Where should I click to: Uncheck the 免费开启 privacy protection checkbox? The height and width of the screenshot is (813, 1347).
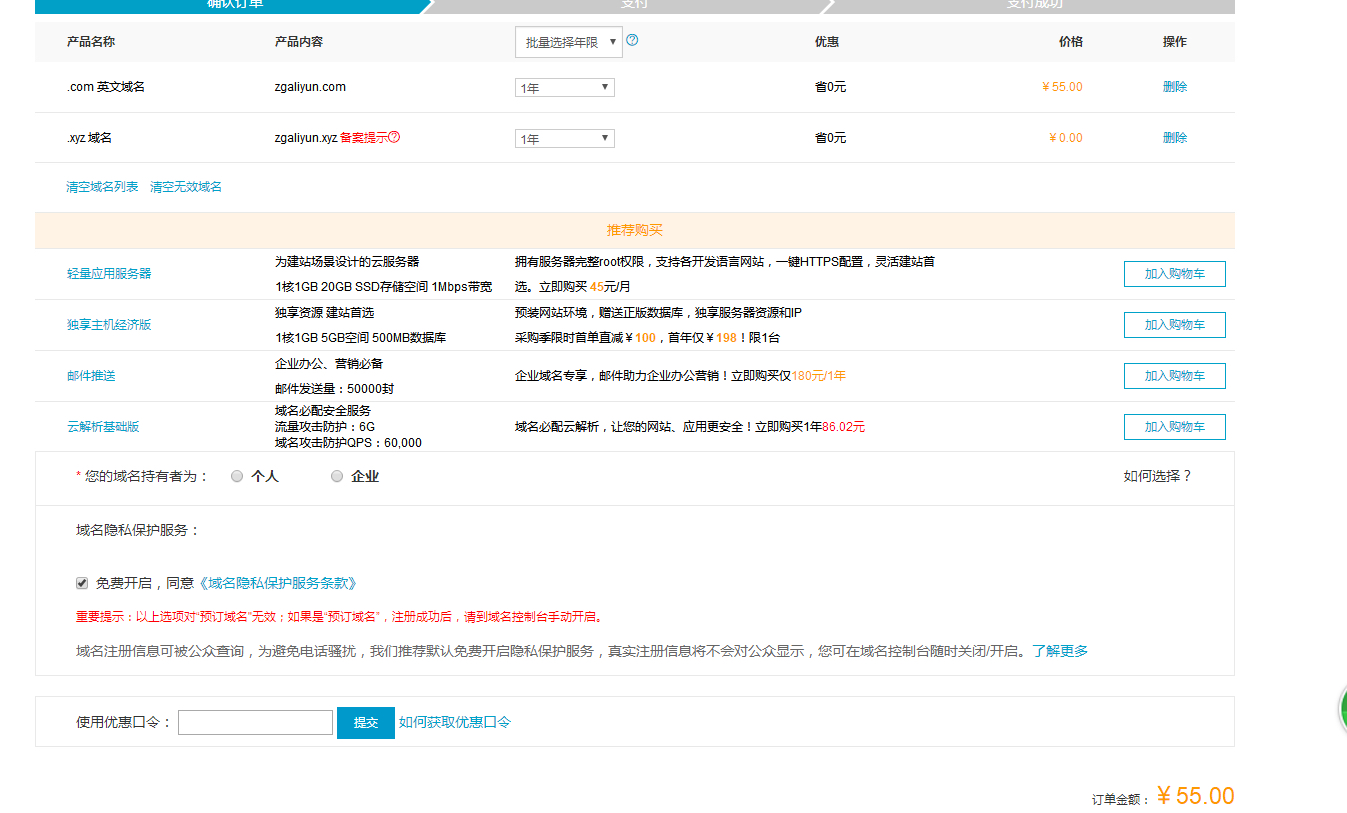(81, 583)
